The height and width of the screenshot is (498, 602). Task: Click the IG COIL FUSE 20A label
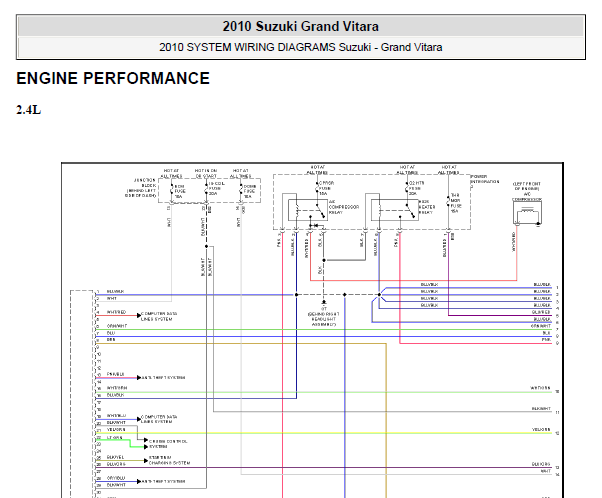[217, 189]
